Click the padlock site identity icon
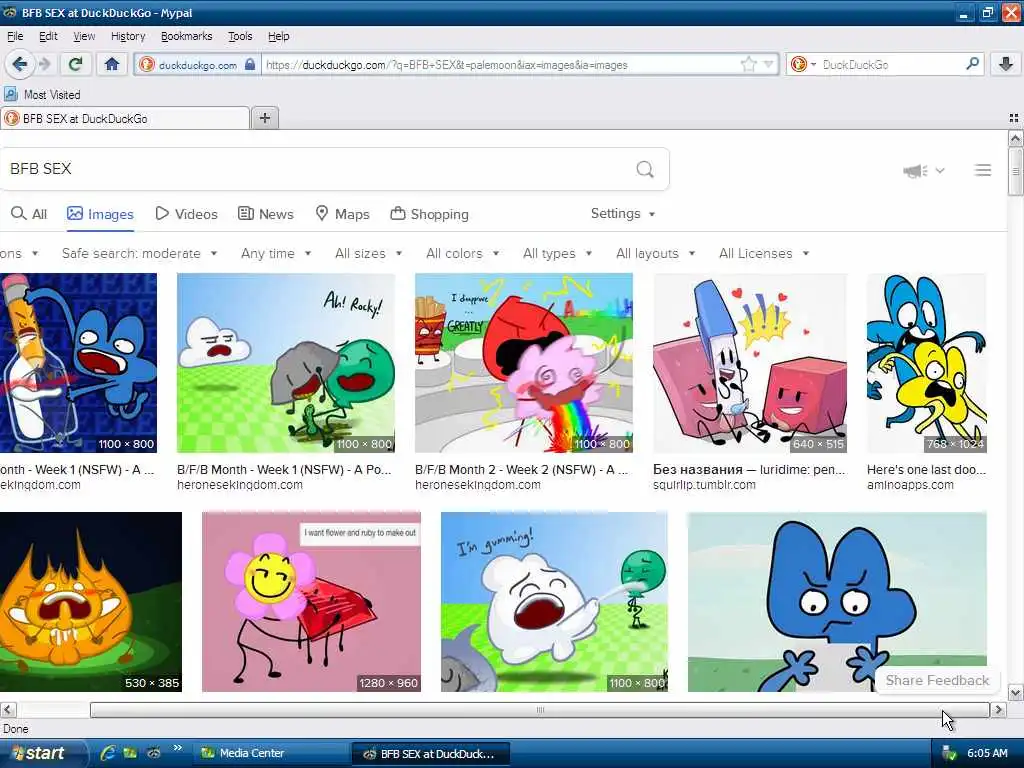This screenshot has width=1024, height=768. (249, 64)
